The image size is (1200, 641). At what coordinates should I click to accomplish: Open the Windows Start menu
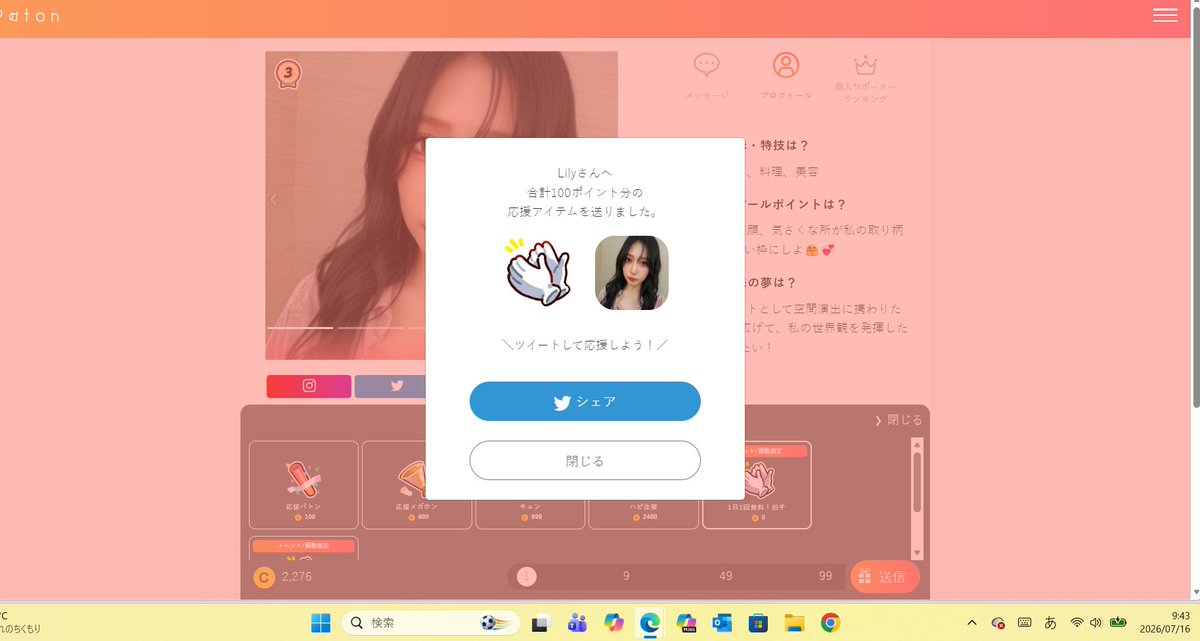tap(320, 623)
